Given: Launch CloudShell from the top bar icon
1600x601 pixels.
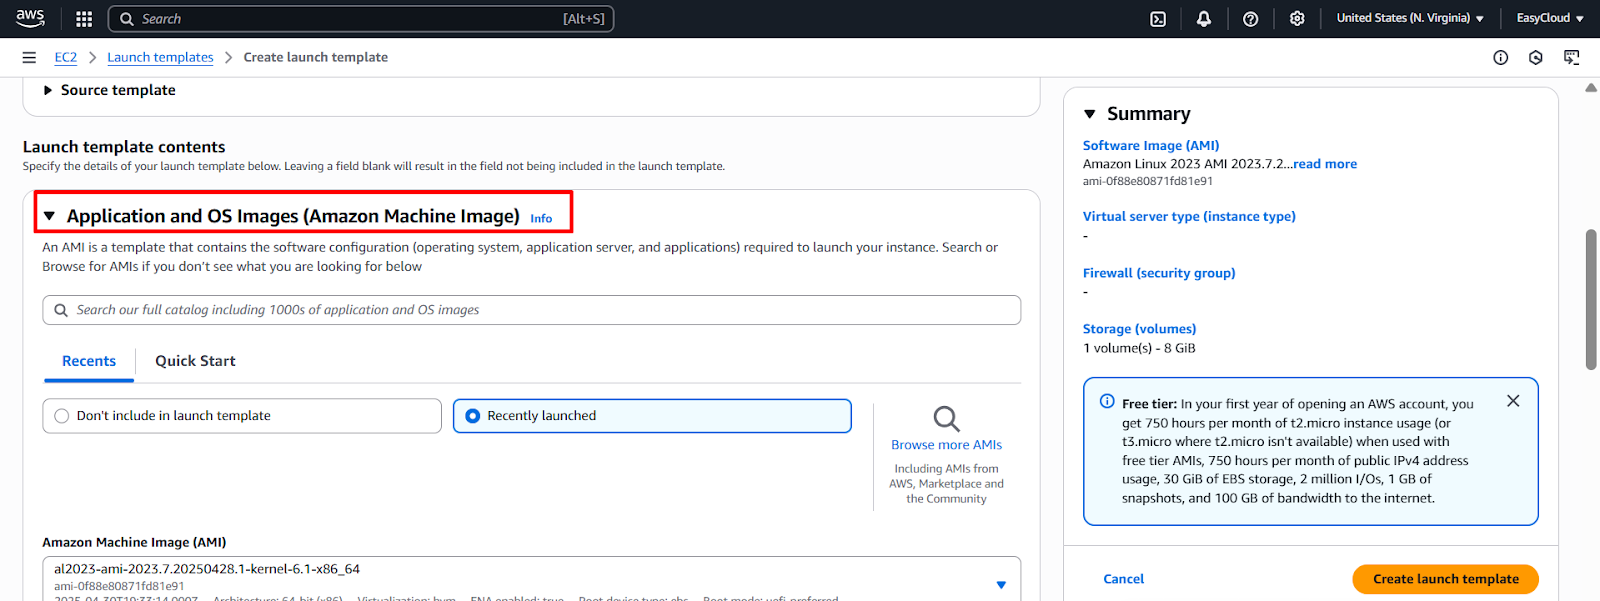Looking at the screenshot, I should pyautogui.click(x=1158, y=19).
